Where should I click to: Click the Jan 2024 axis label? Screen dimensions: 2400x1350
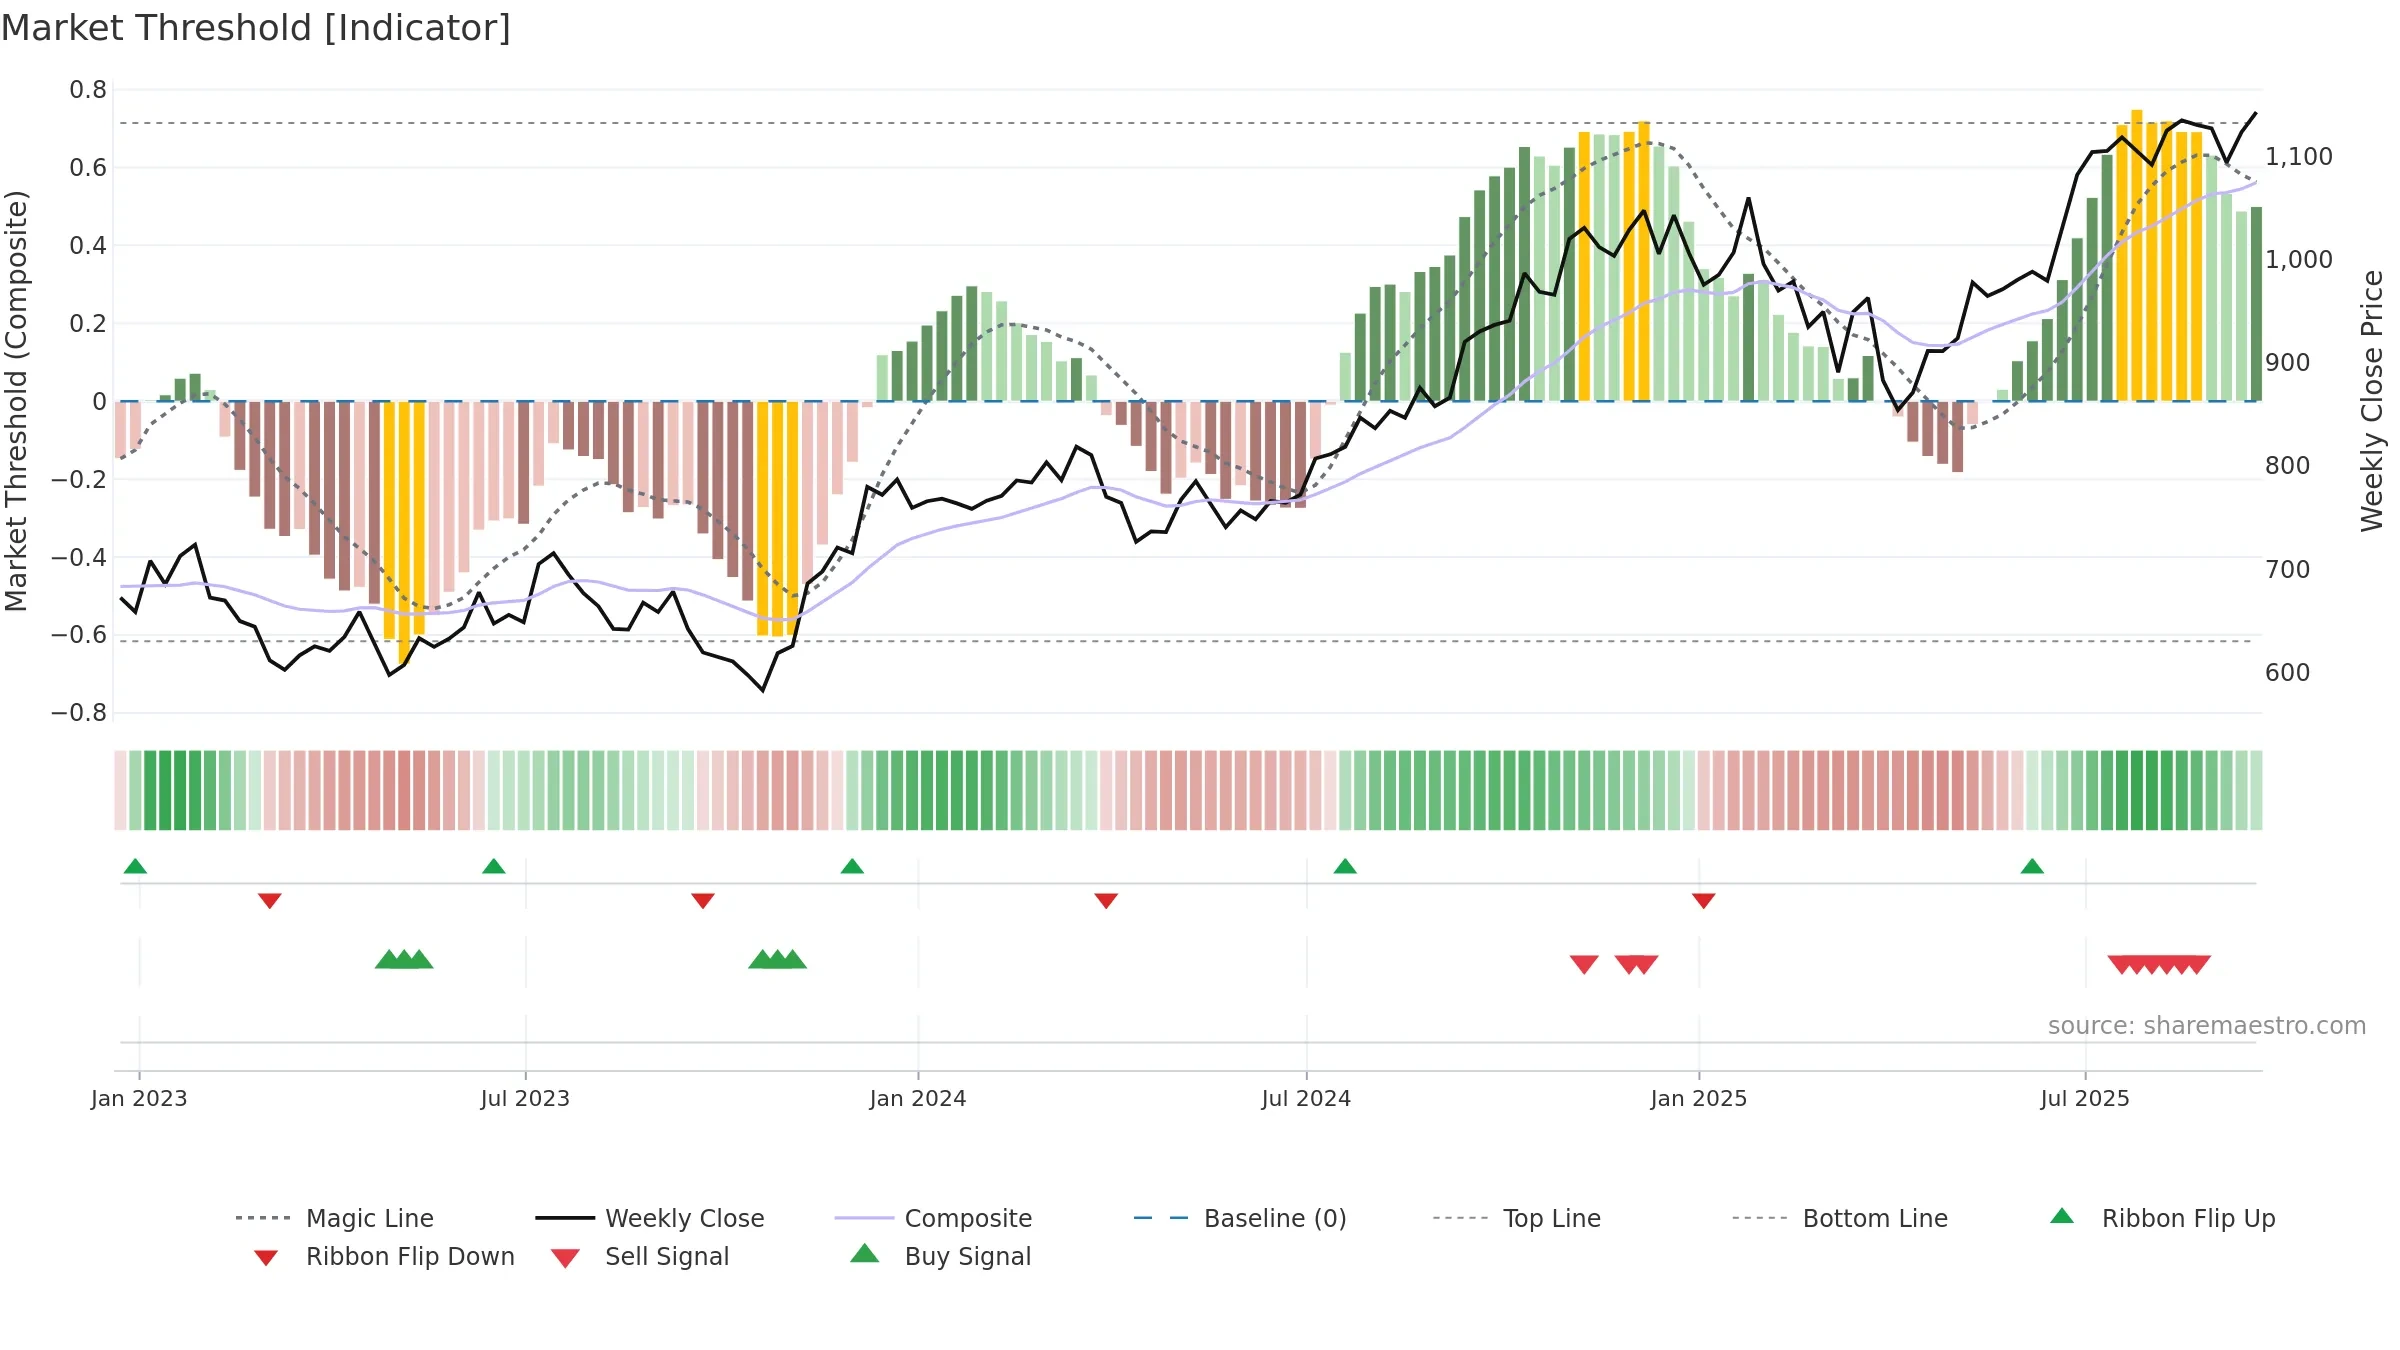click(x=918, y=1099)
